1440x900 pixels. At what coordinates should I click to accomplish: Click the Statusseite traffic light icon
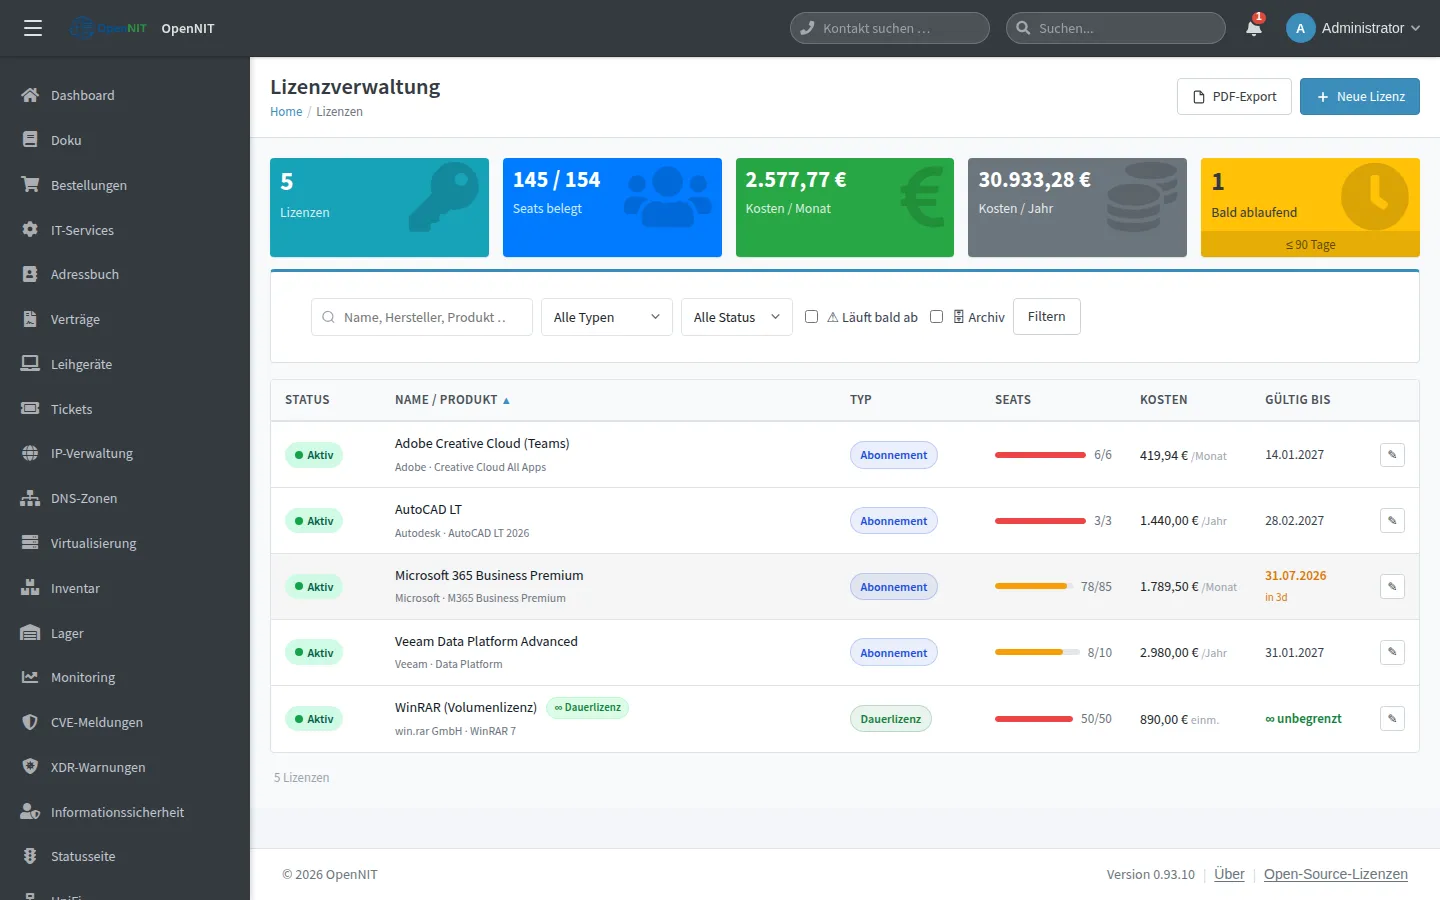pyautogui.click(x=30, y=856)
